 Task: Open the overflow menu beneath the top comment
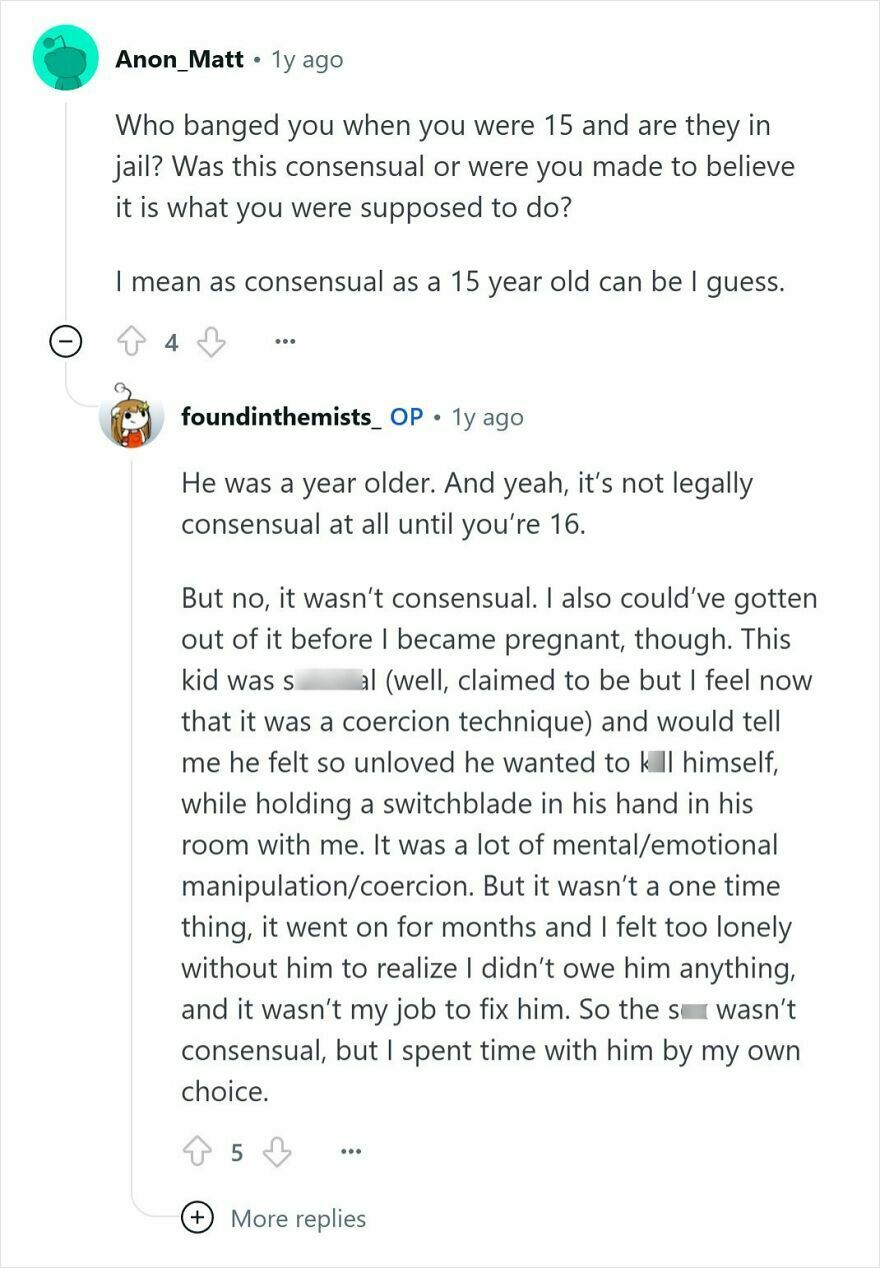click(x=285, y=342)
